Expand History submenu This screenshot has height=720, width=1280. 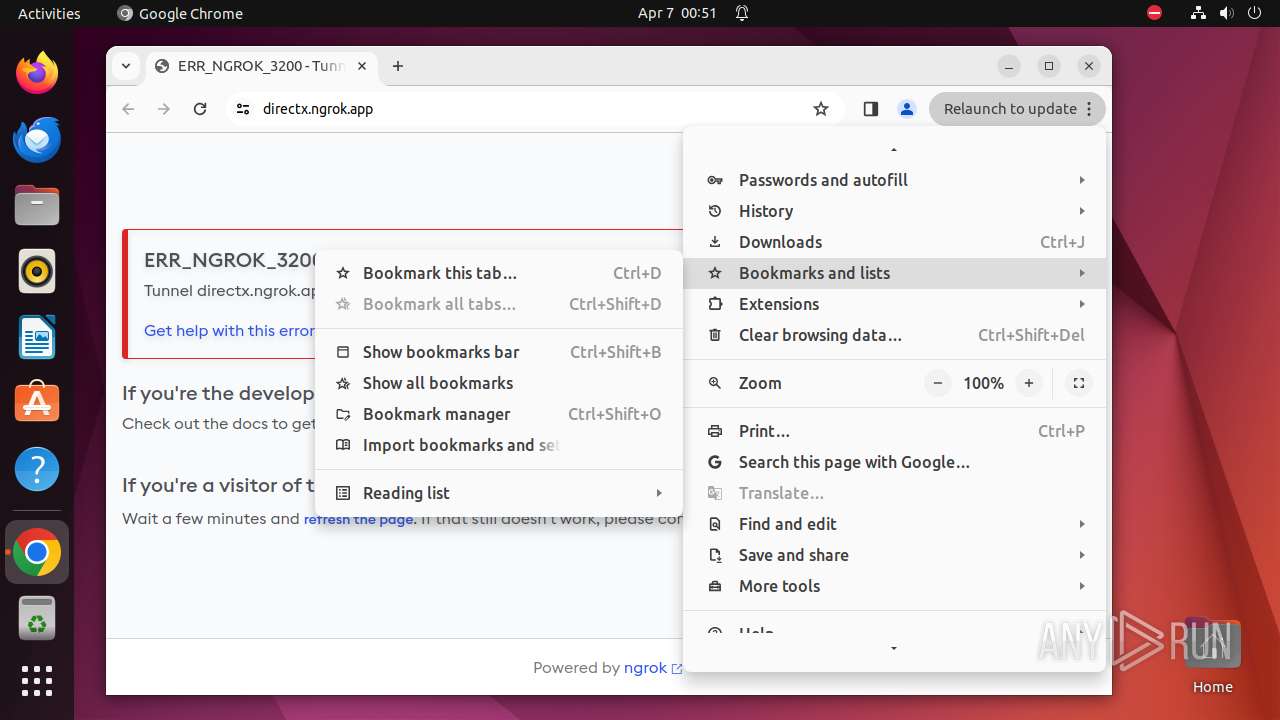[1082, 211]
